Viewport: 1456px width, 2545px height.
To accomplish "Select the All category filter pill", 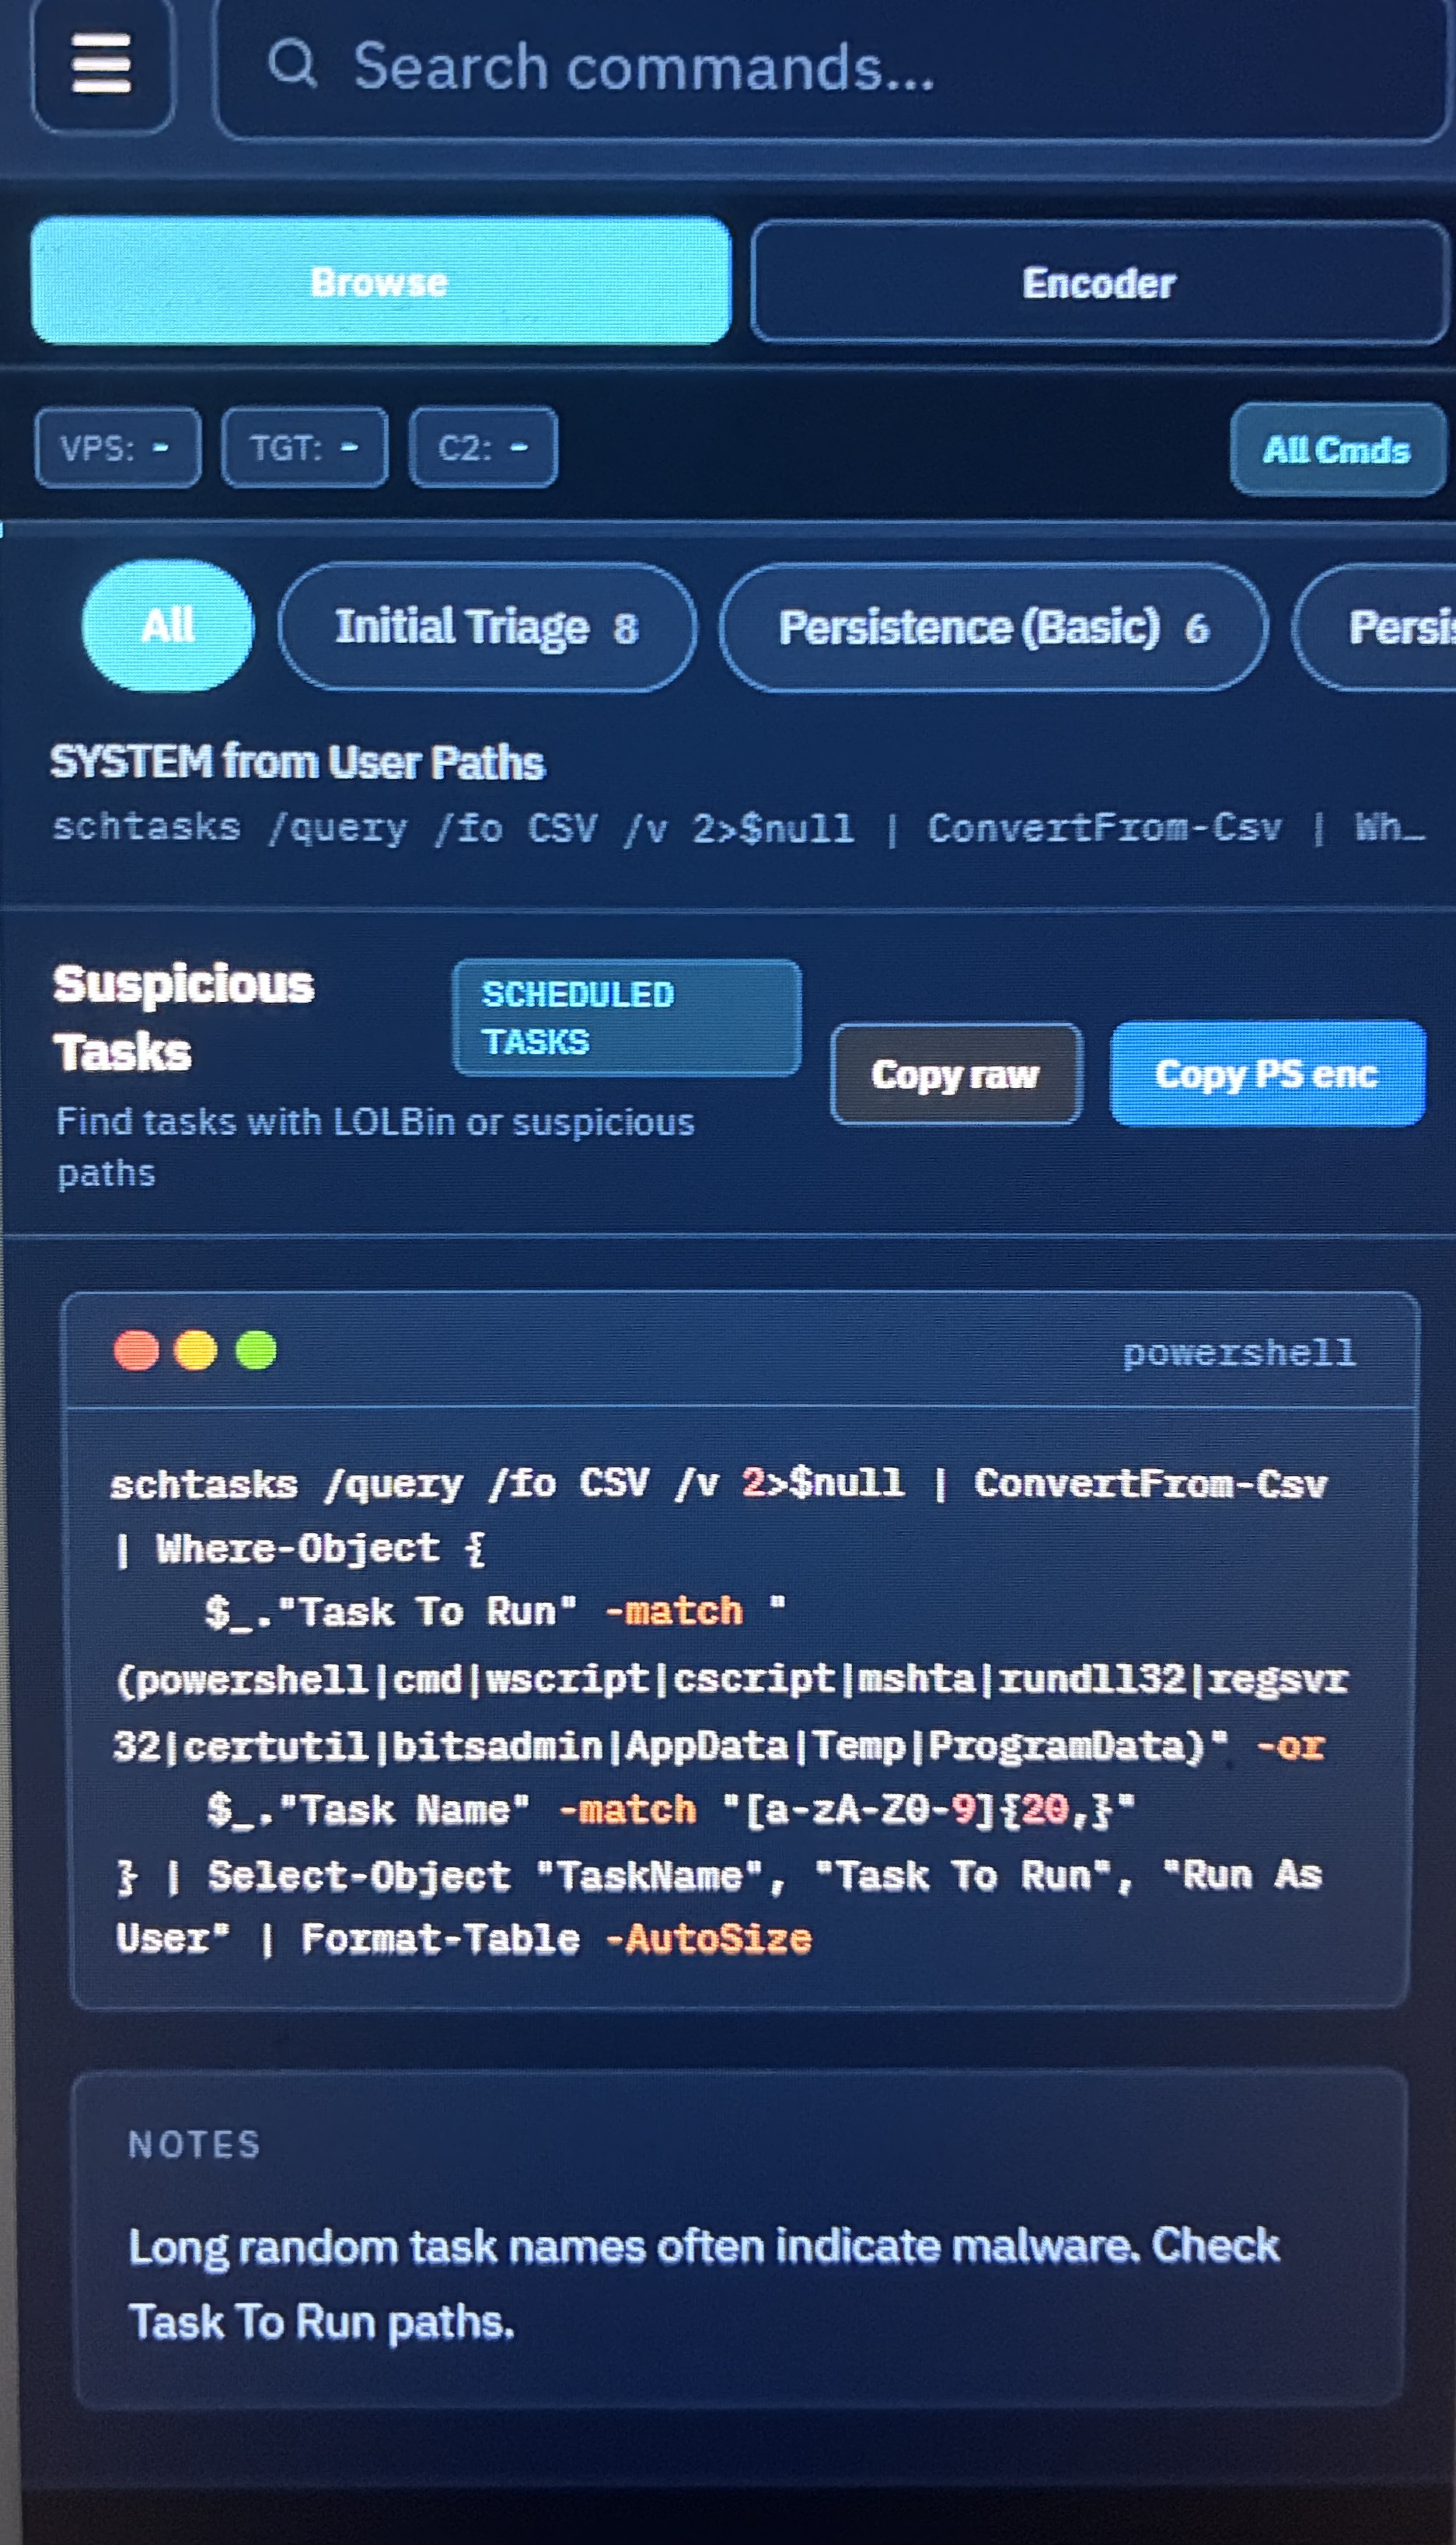I will (x=168, y=626).
